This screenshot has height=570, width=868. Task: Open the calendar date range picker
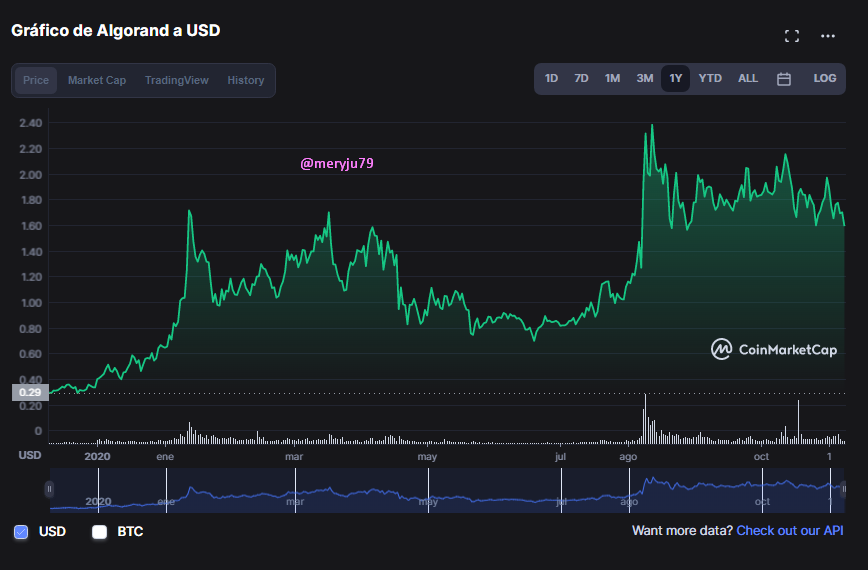783,79
